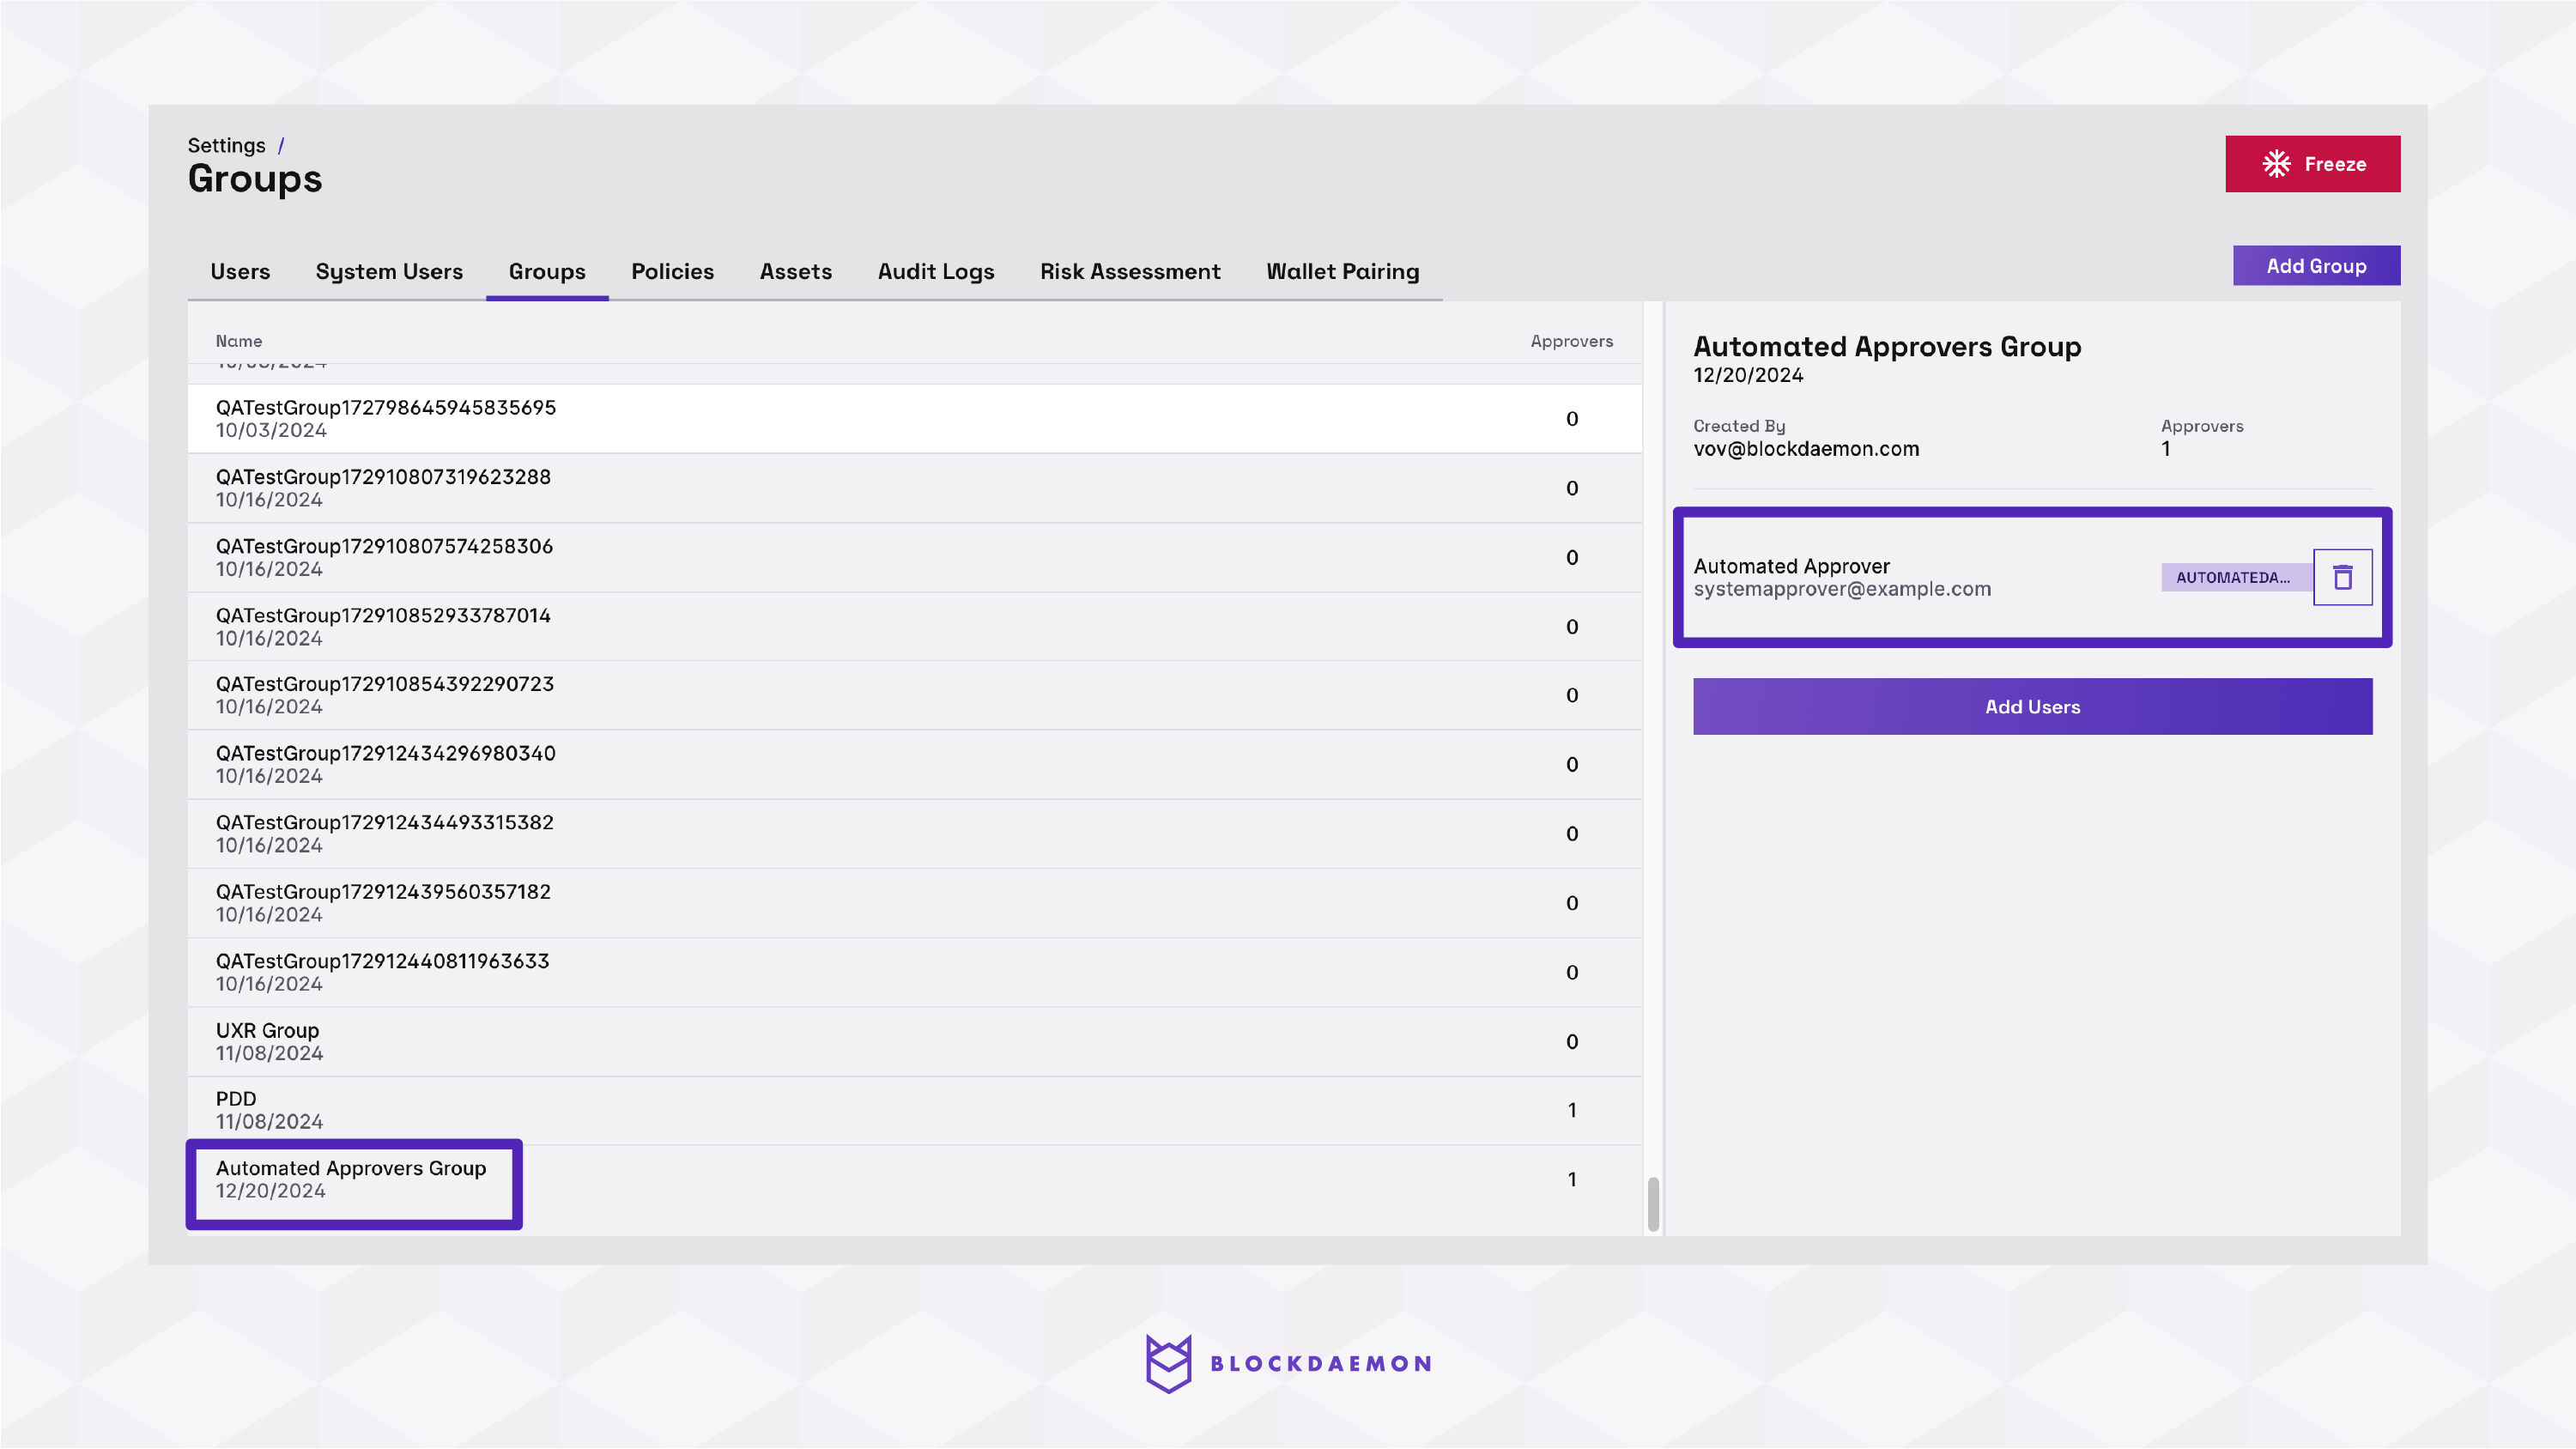
Task: Click the AUTOMATEDA... role badge
Action: coord(2234,577)
